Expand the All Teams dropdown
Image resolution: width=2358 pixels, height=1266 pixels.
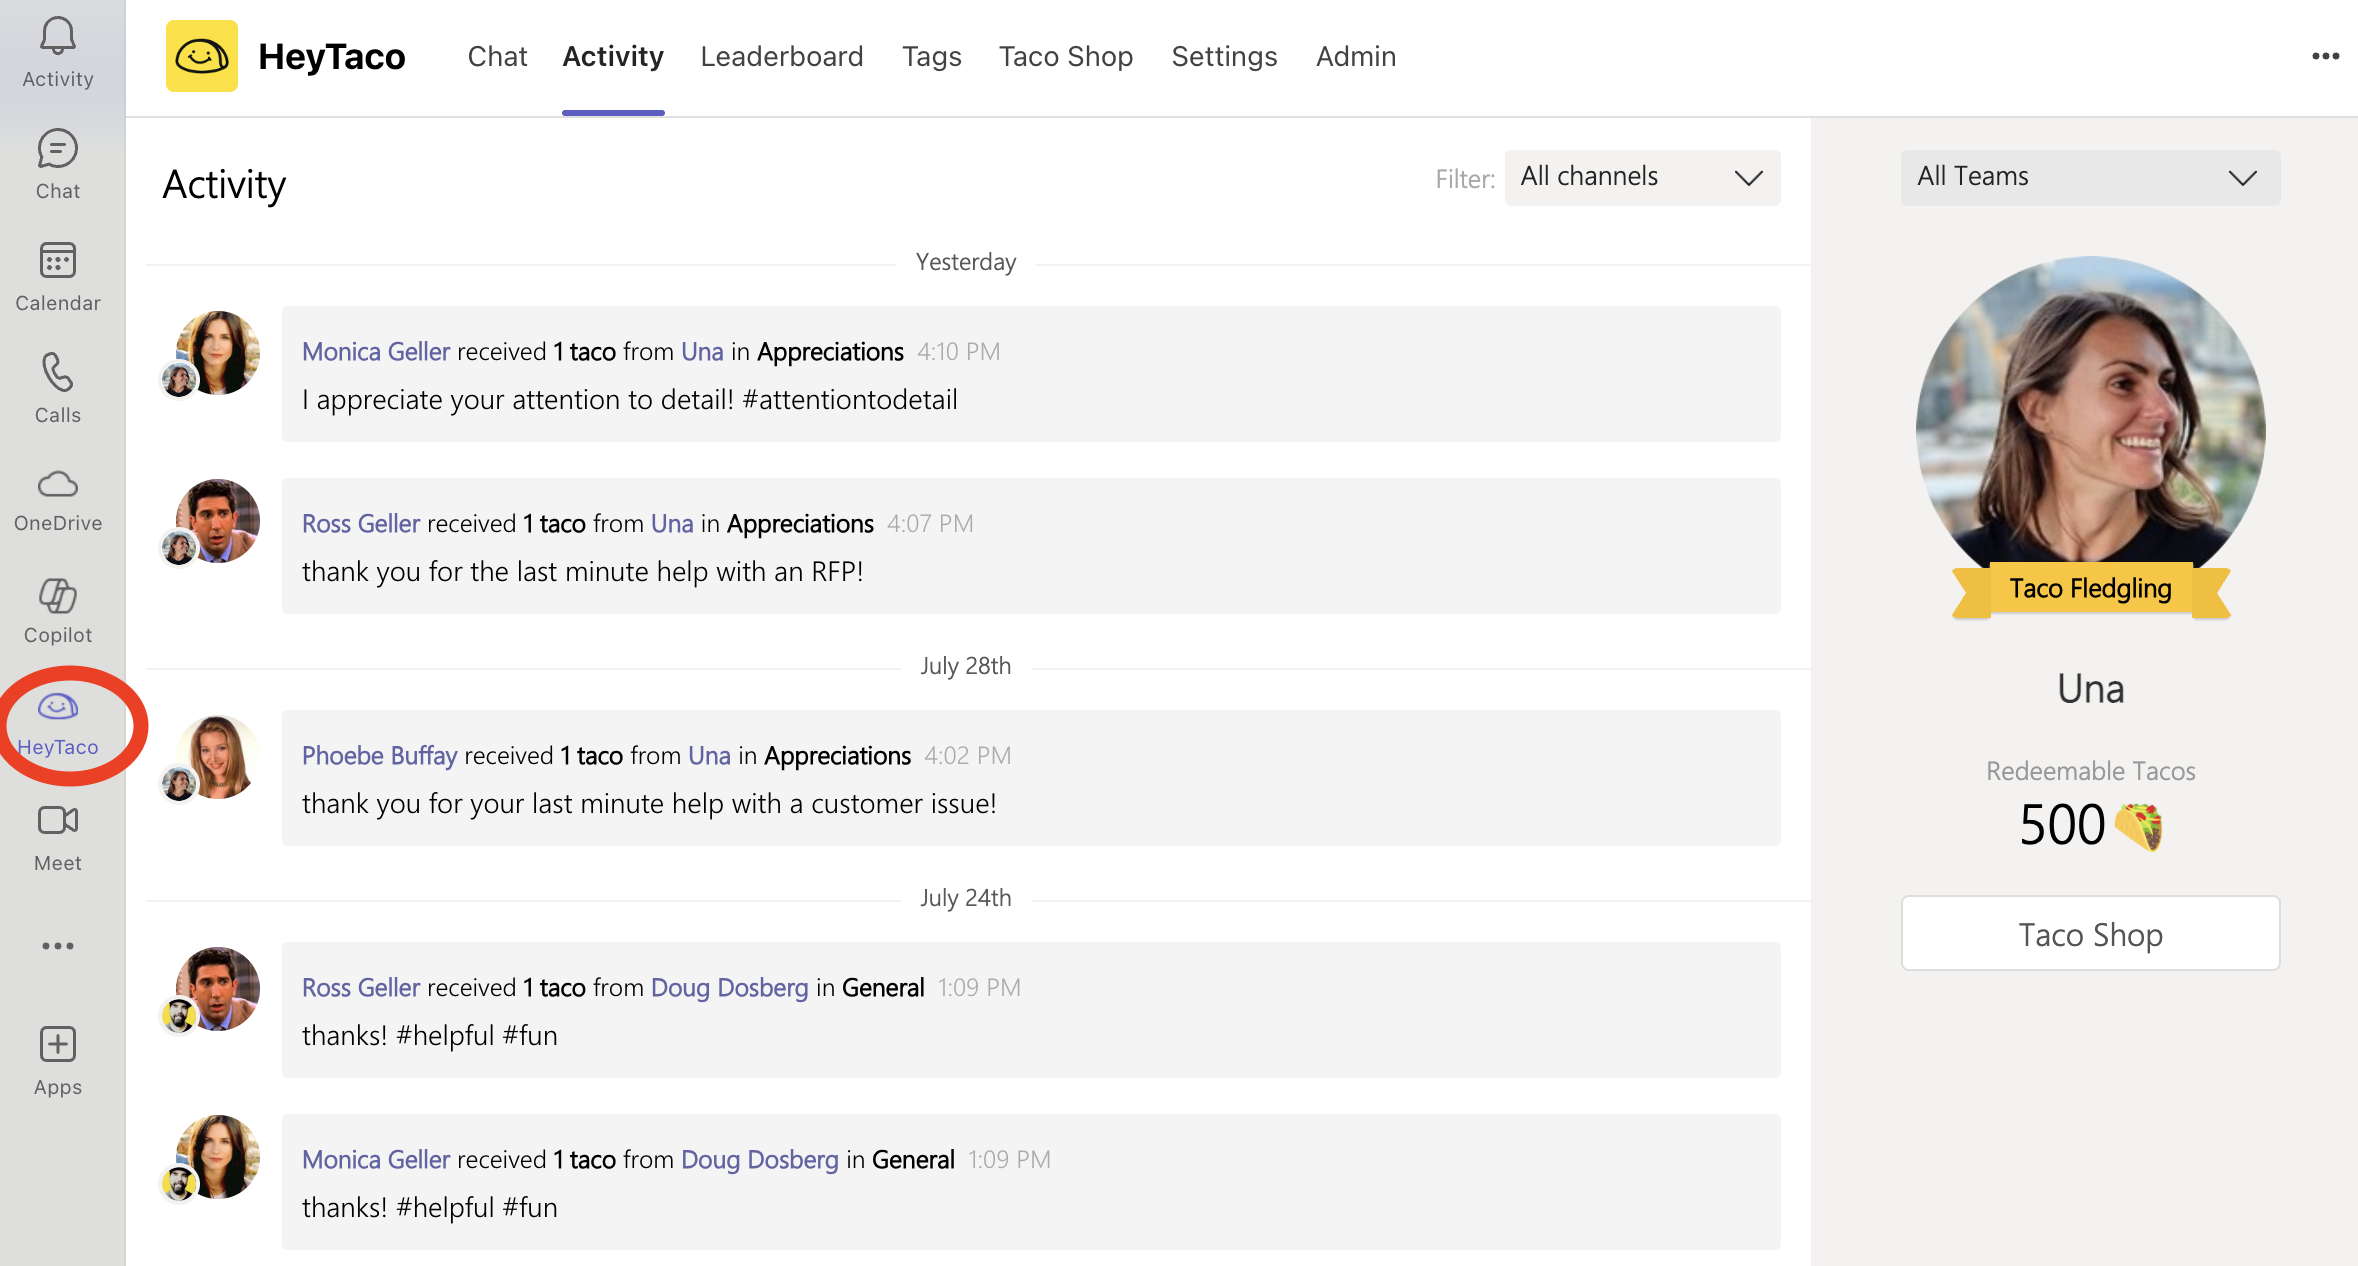tap(2090, 178)
